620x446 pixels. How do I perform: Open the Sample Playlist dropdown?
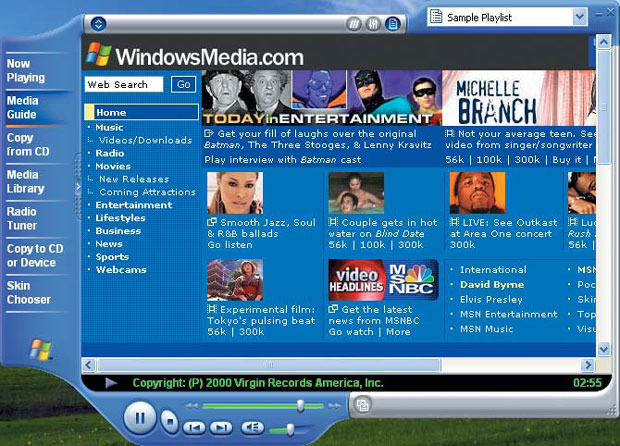pos(580,17)
